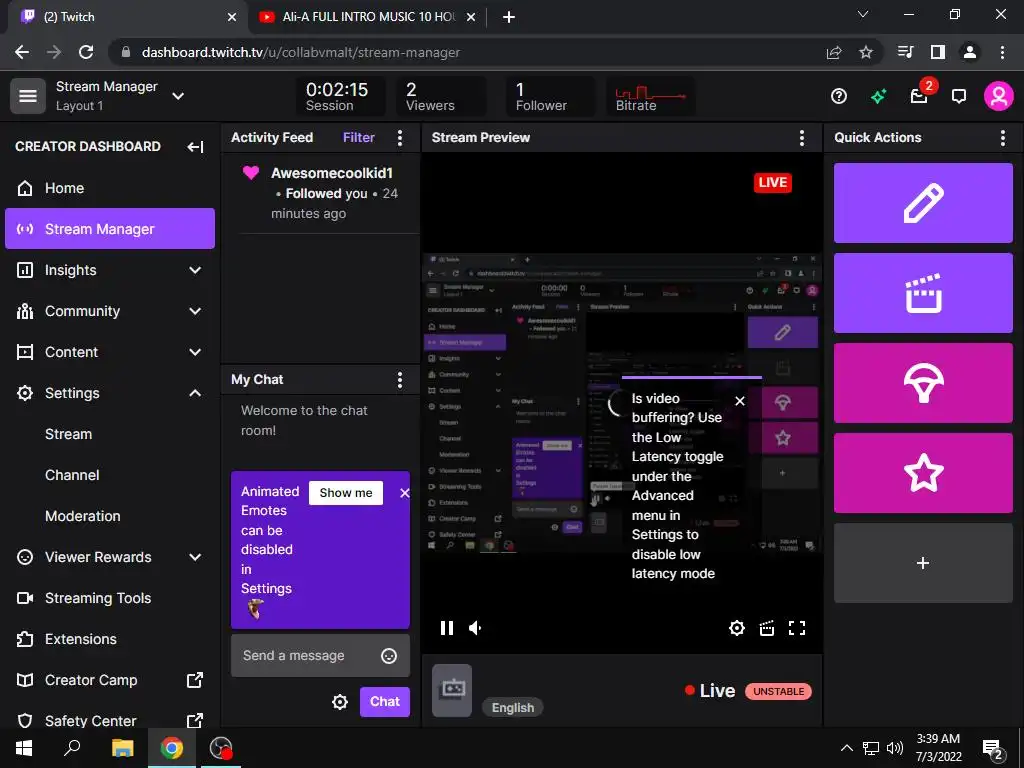Open the Bitrate graph stat
1024x768 pixels.
point(650,96)
